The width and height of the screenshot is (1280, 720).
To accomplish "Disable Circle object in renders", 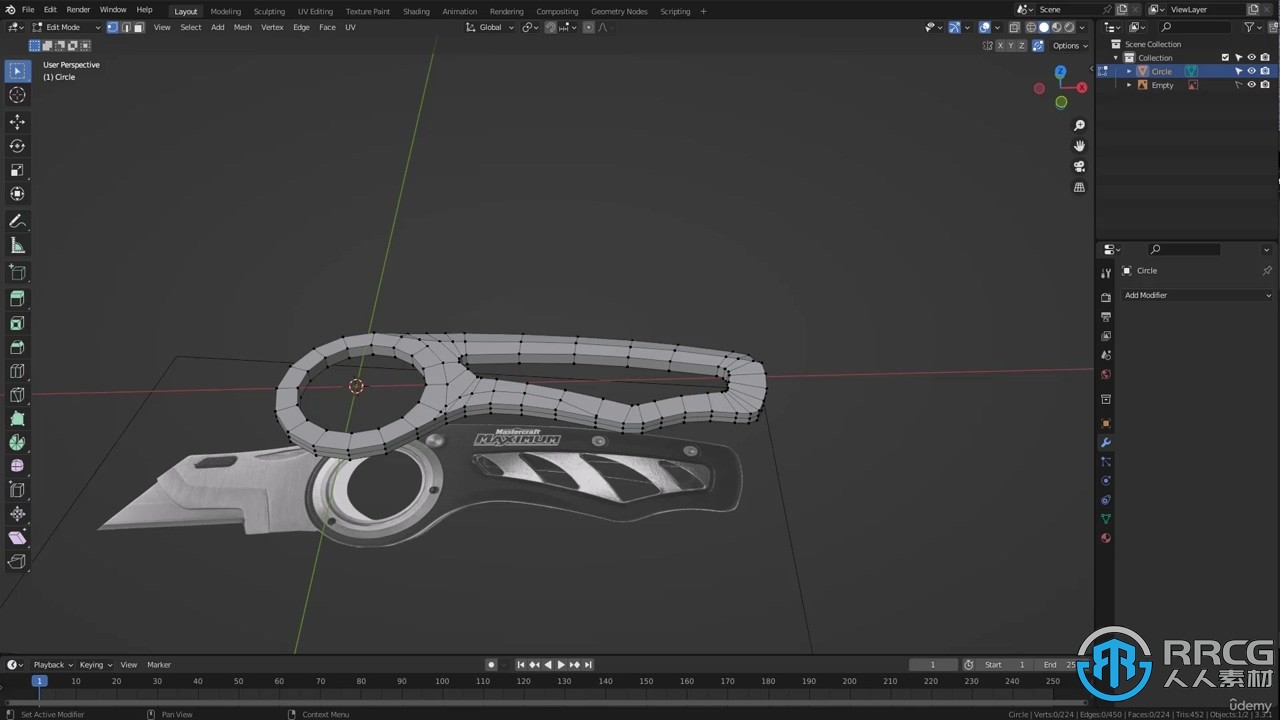I will pos(1265,71).
